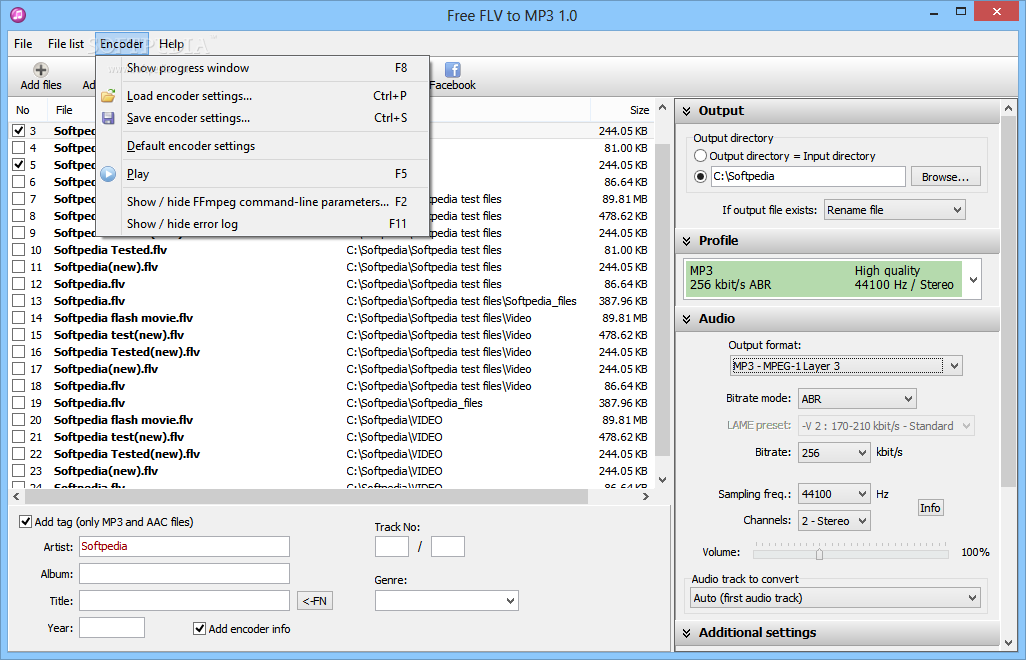The image size is (1026, 660).
Task: Check the checkbox for file row 4
Action: [18, 148]
